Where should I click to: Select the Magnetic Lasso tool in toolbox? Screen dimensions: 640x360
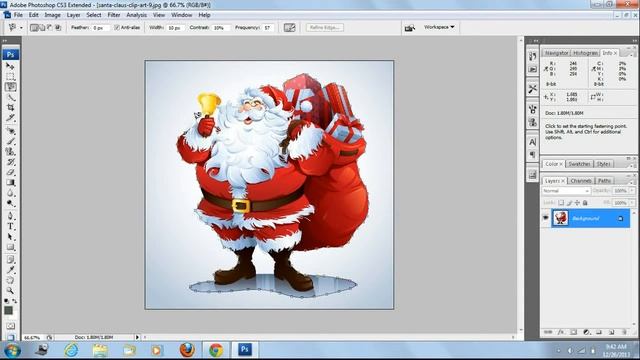(10, 87)
